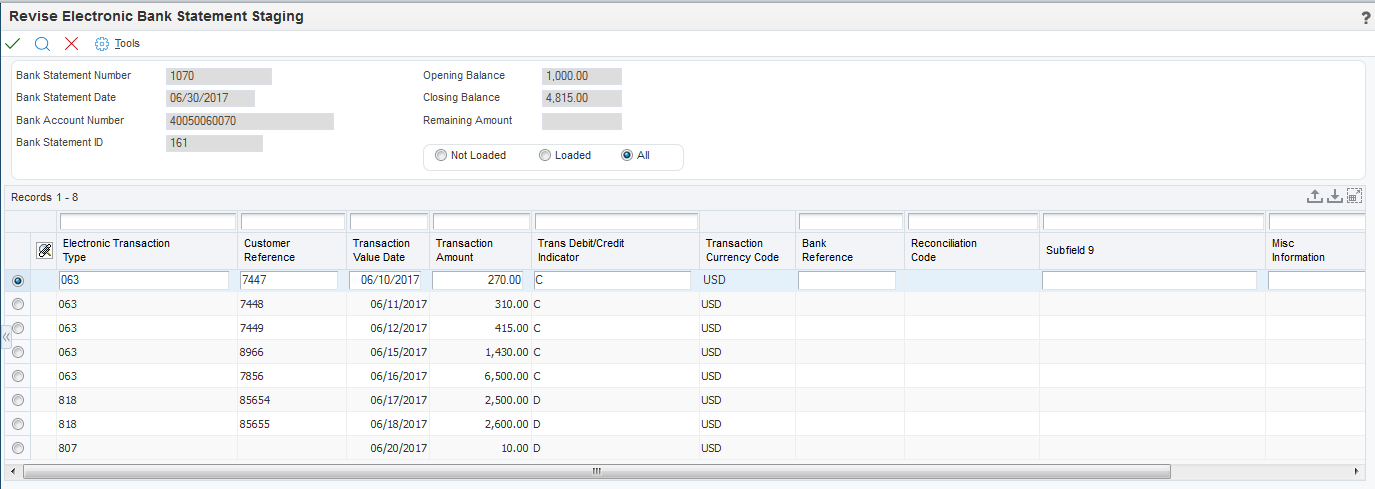Image resolution: width=1375 pixels, height=489 pixels.
Task: Click the green OK checkmark icon
Action: point(13,43)
